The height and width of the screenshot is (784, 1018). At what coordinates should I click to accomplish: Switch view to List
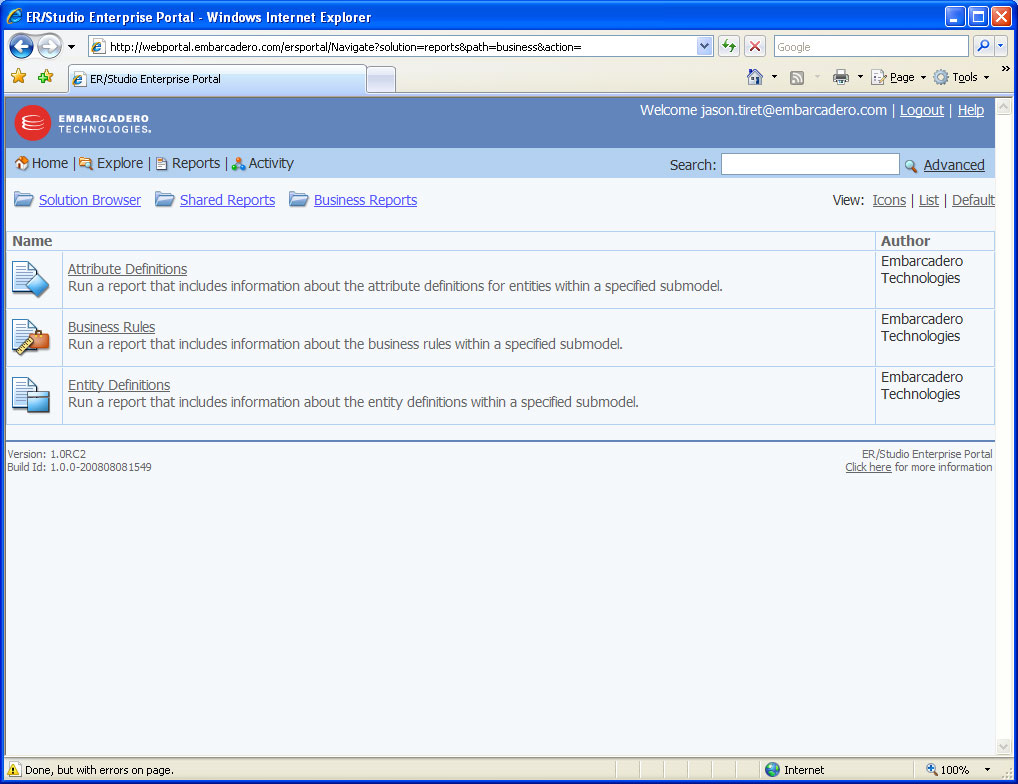(928, 200)
